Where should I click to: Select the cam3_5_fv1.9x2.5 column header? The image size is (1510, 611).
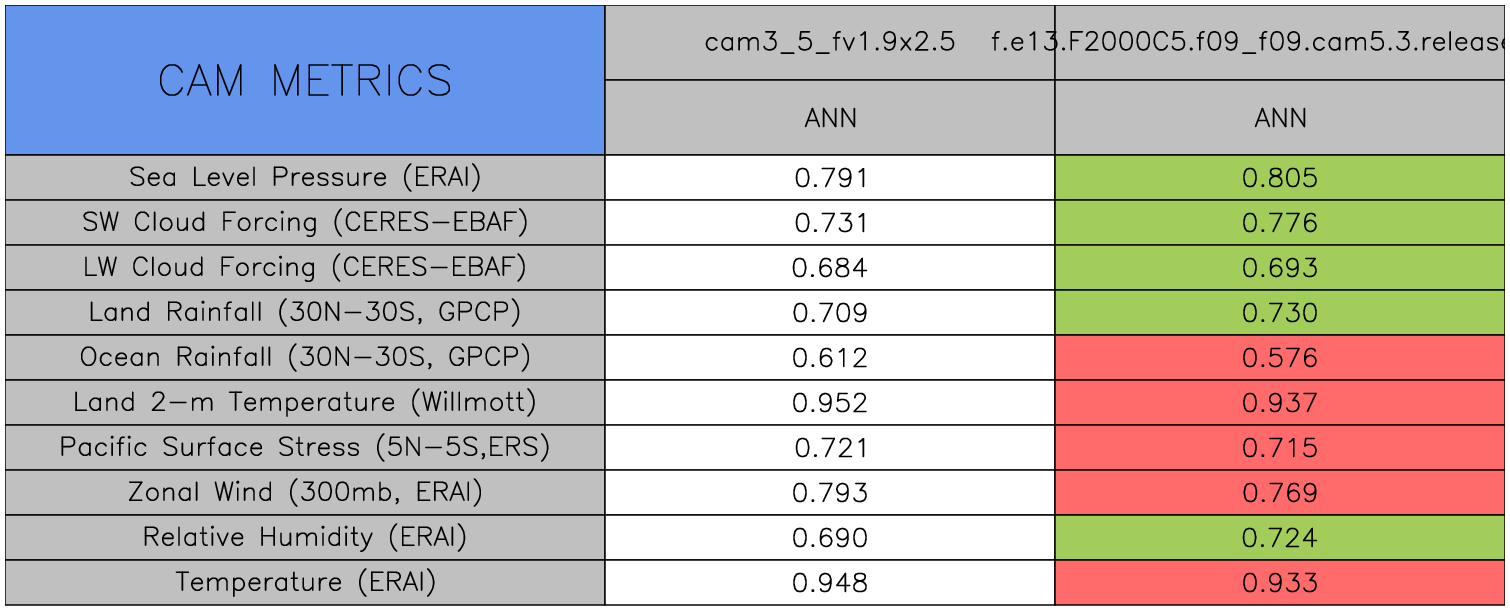(829, 42)
